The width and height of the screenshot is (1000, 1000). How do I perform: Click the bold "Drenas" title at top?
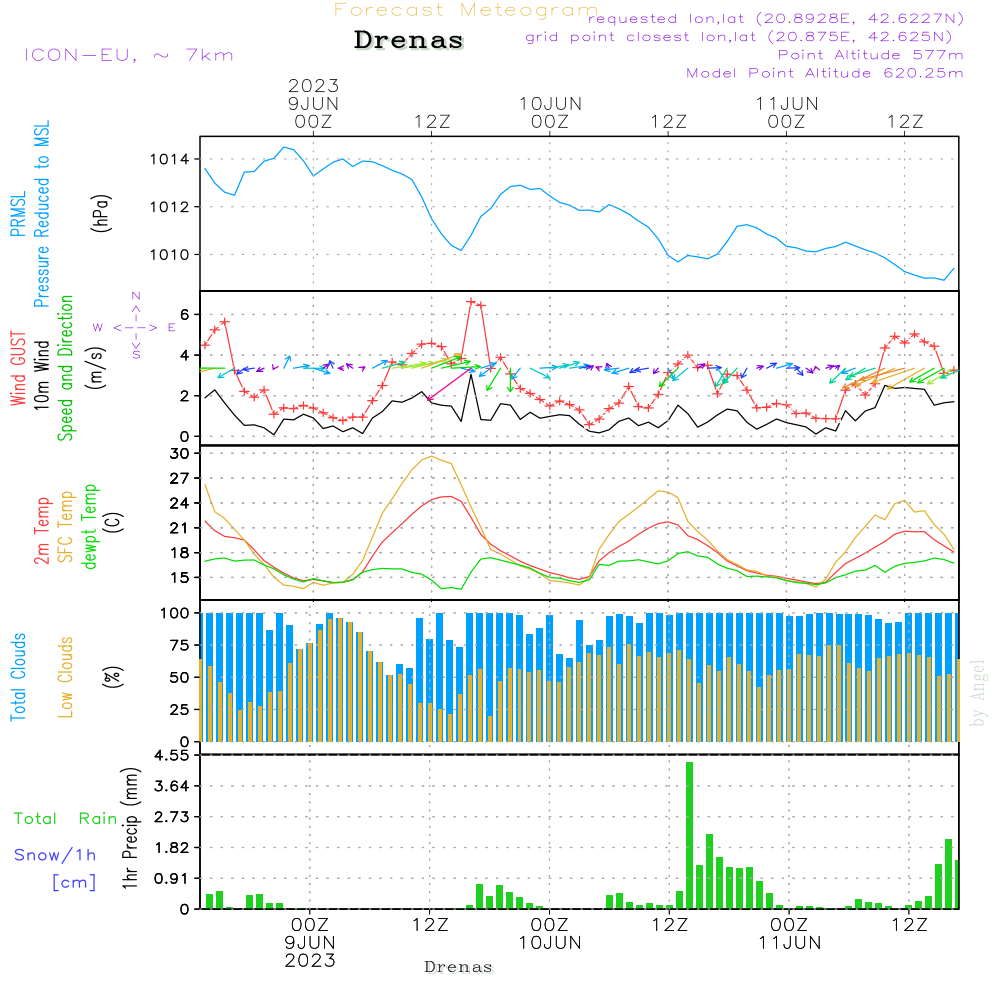(x=409, y=40)
